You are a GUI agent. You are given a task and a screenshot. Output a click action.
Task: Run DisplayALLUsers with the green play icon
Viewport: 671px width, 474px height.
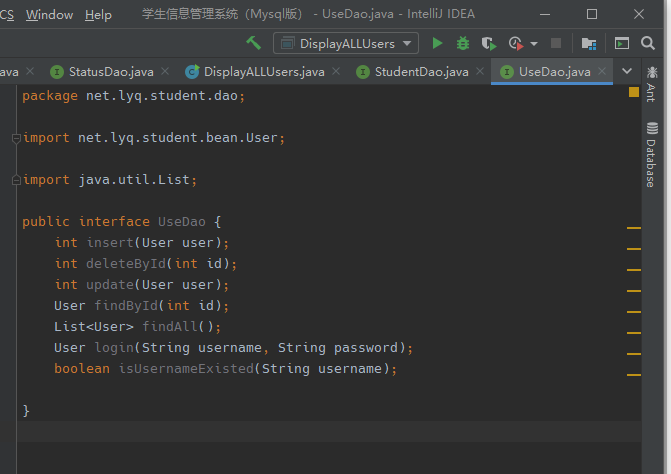[437, 43]
